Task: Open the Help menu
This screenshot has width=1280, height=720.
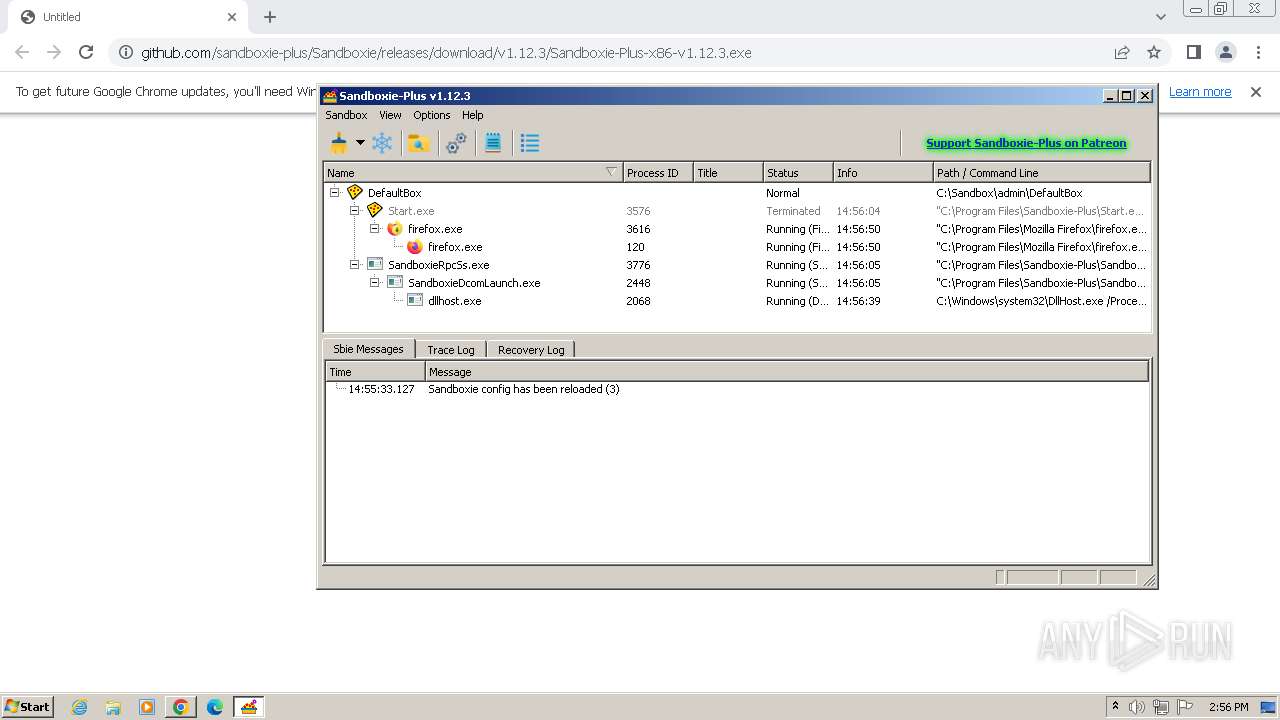Action: click(x=473, y=115)
